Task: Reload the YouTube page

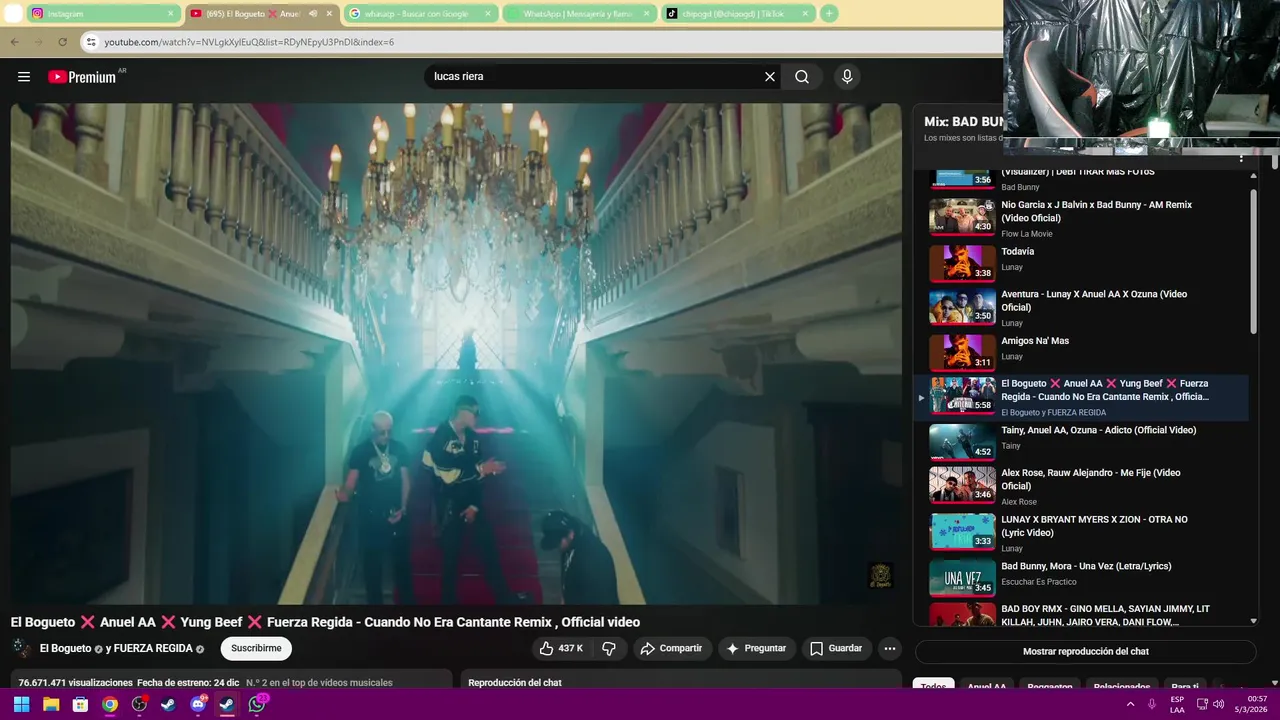Action: coord(62,42)
